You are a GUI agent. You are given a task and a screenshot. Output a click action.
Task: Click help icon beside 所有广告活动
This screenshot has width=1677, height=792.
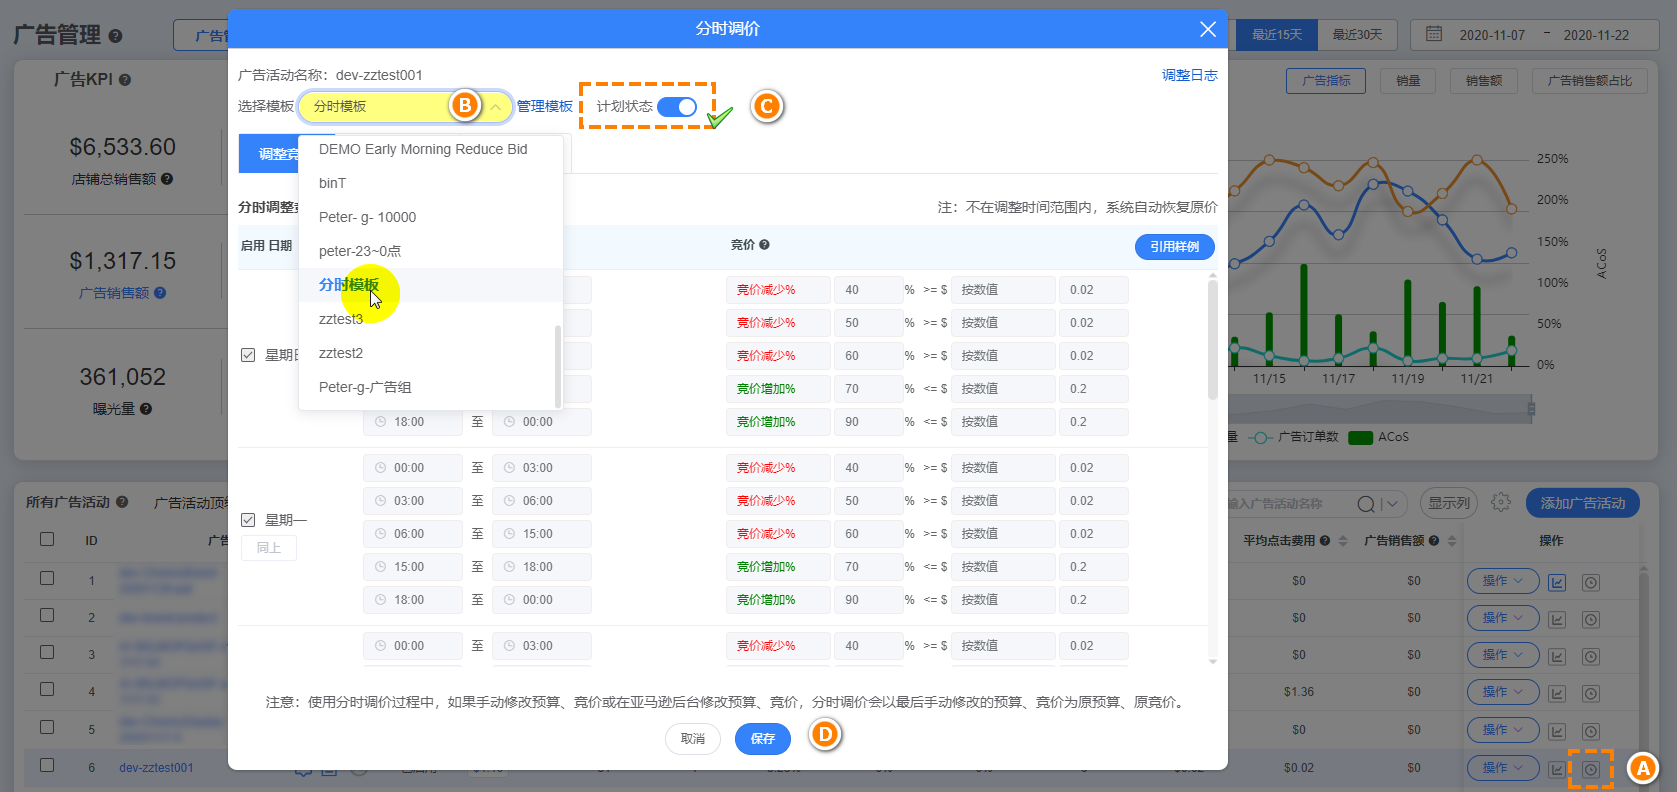(x=122, y=502)
